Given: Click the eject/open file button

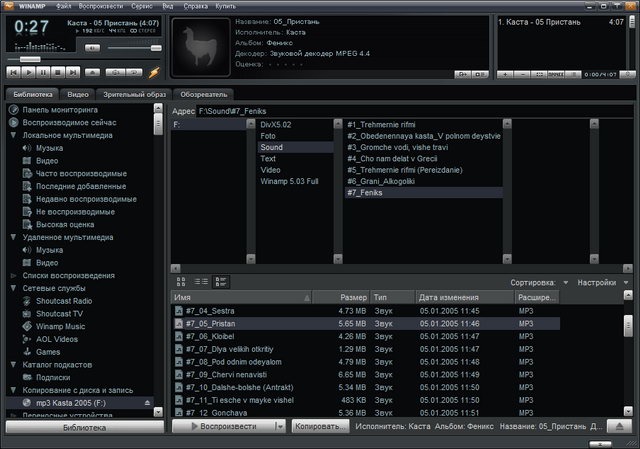Looking at the screenshot, I should (92, 73).
